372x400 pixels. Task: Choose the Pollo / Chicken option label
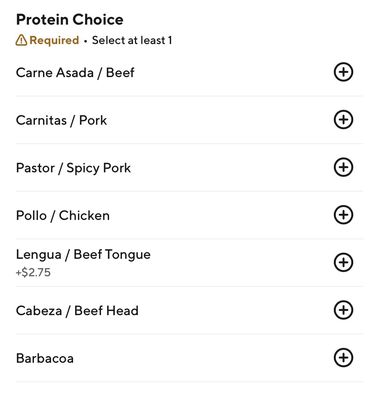tap(63, 216)
